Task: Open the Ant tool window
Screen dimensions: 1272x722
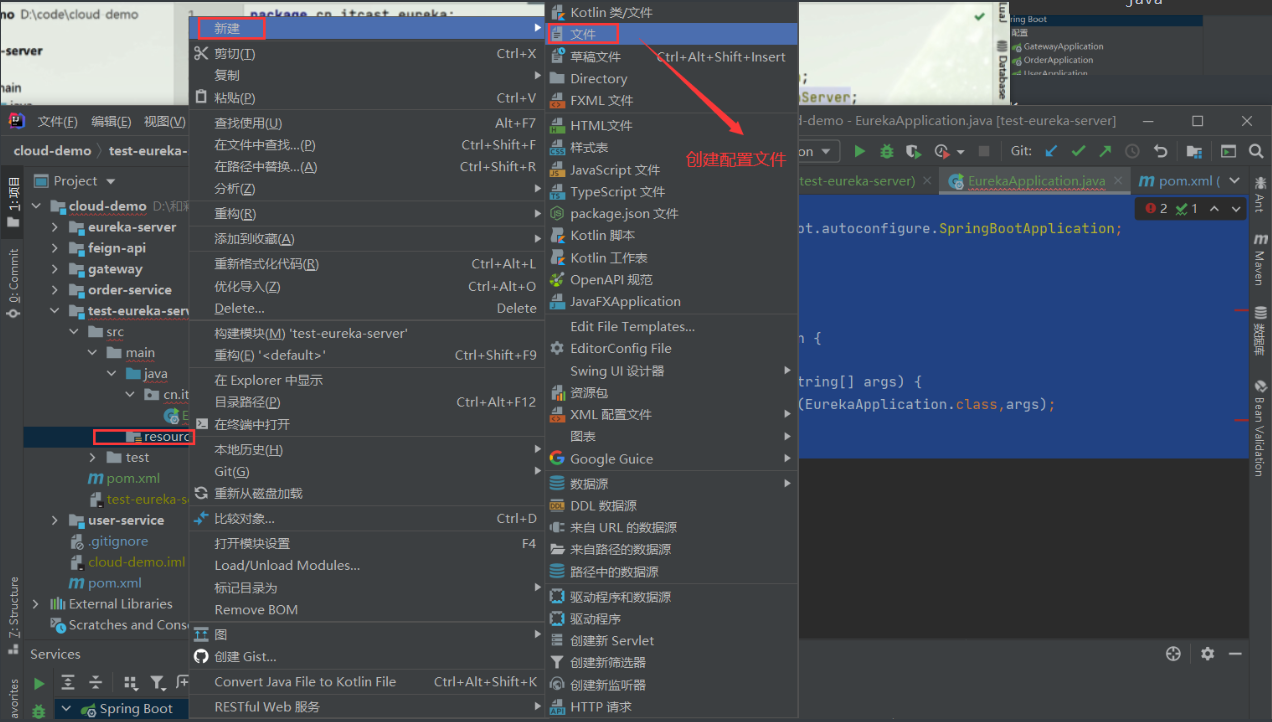Action: click(1260, 193)
